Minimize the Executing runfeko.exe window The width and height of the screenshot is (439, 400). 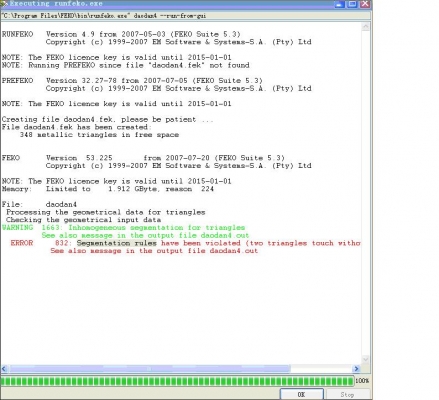(x=339, y=4)
